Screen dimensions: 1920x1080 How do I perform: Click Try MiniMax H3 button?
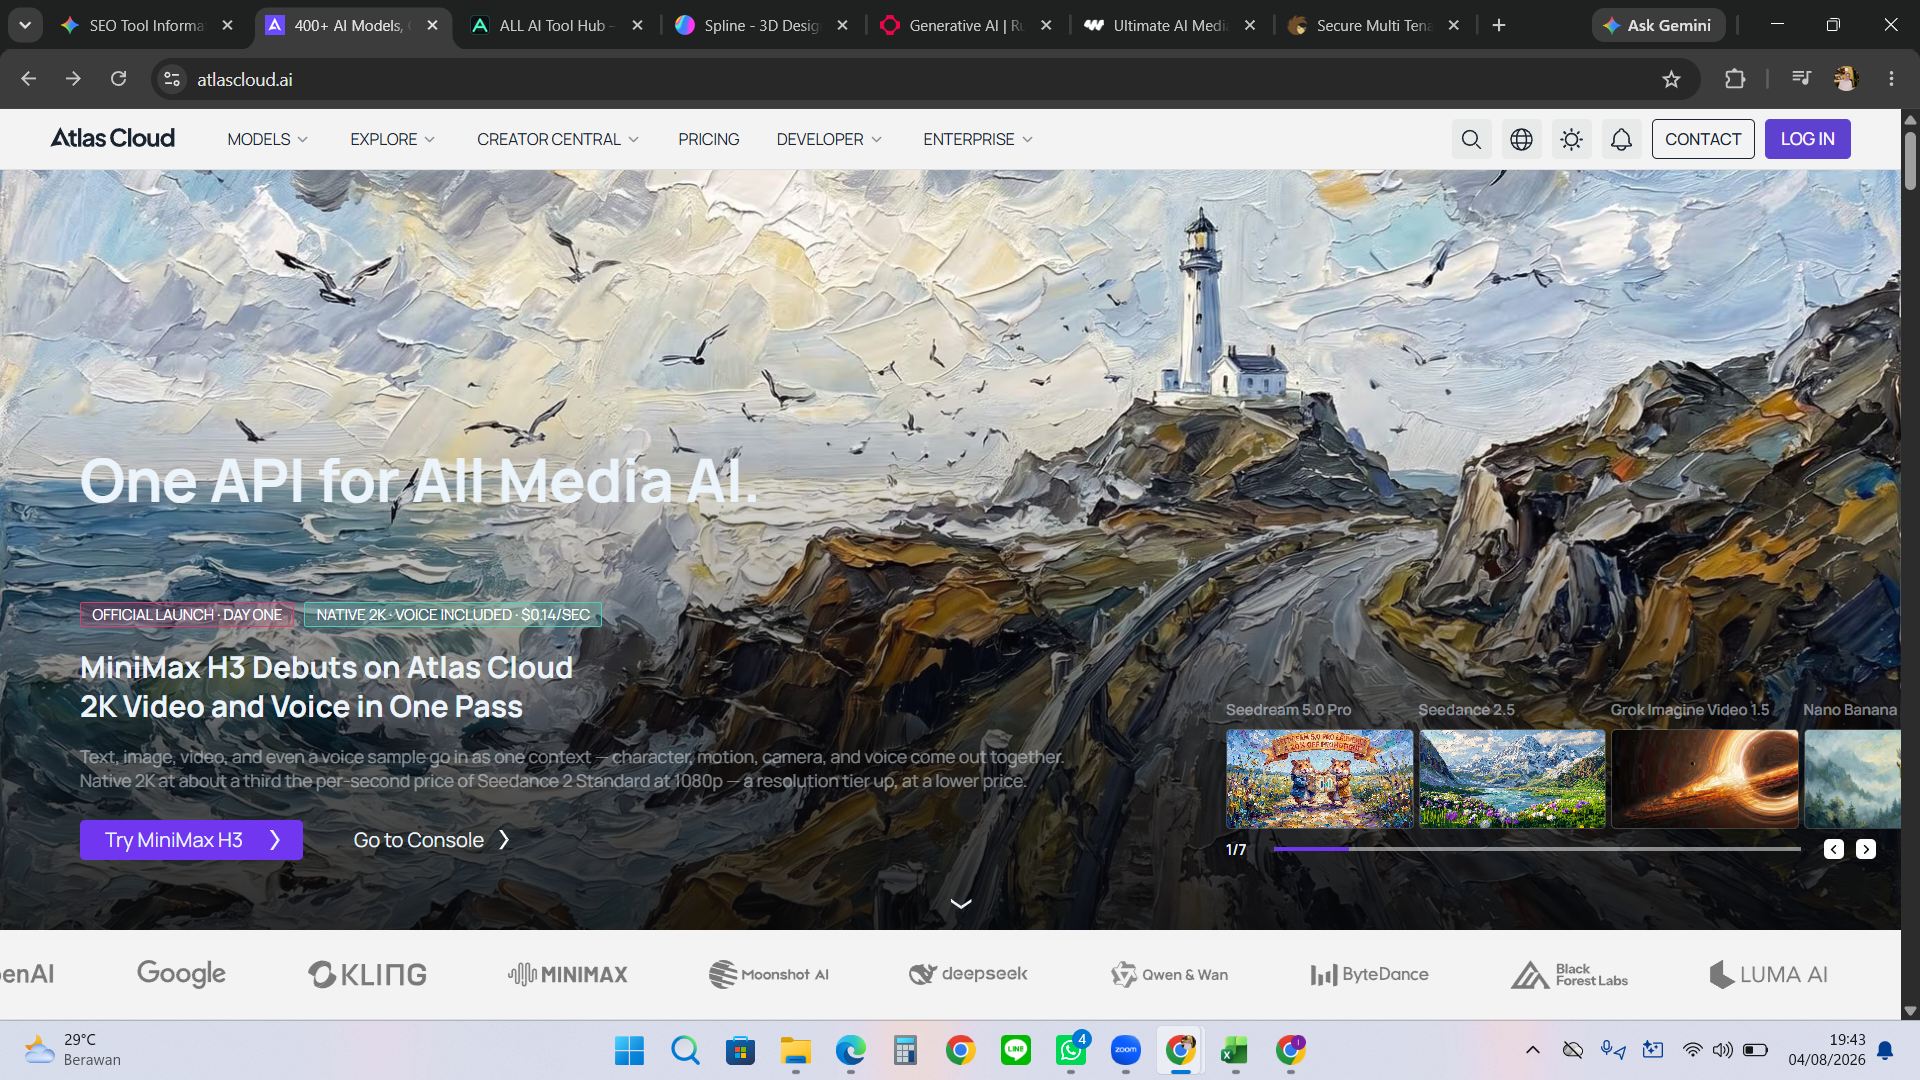click(x=191, y=840)
